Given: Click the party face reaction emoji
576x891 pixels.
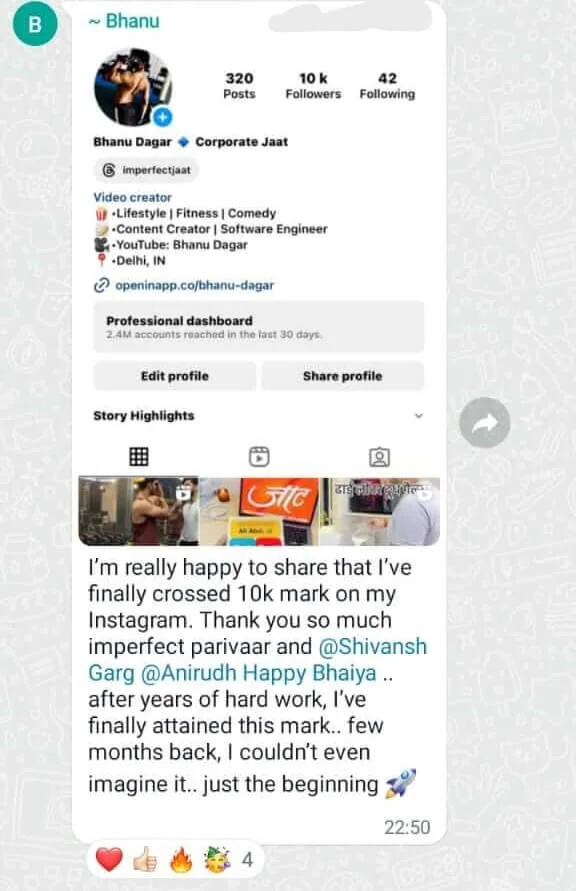Looking at the screenshot, I should pos(218,859).
